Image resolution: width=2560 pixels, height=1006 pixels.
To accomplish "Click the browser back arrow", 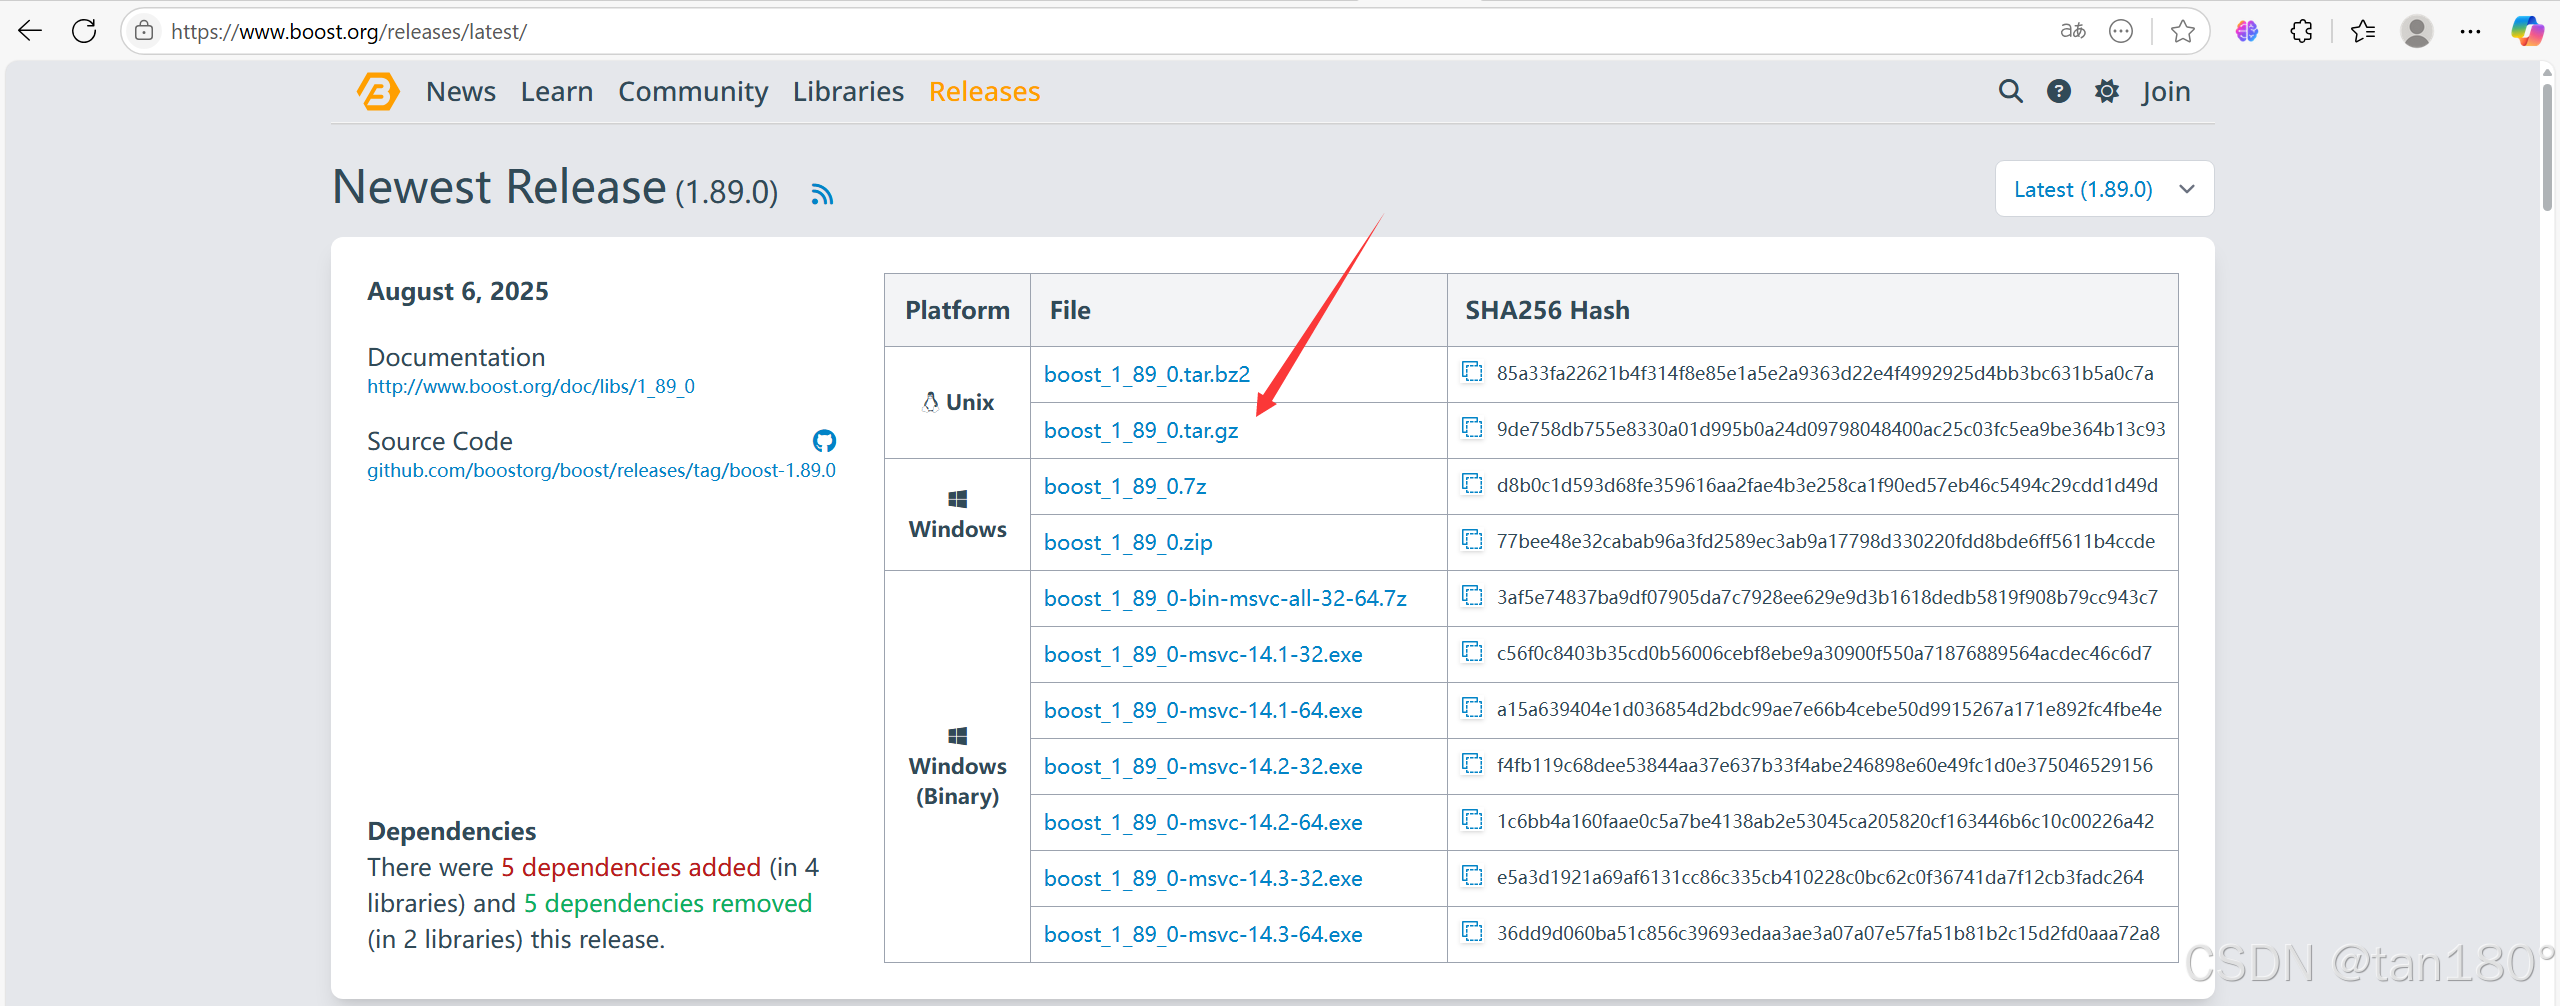I will point(30,31).
